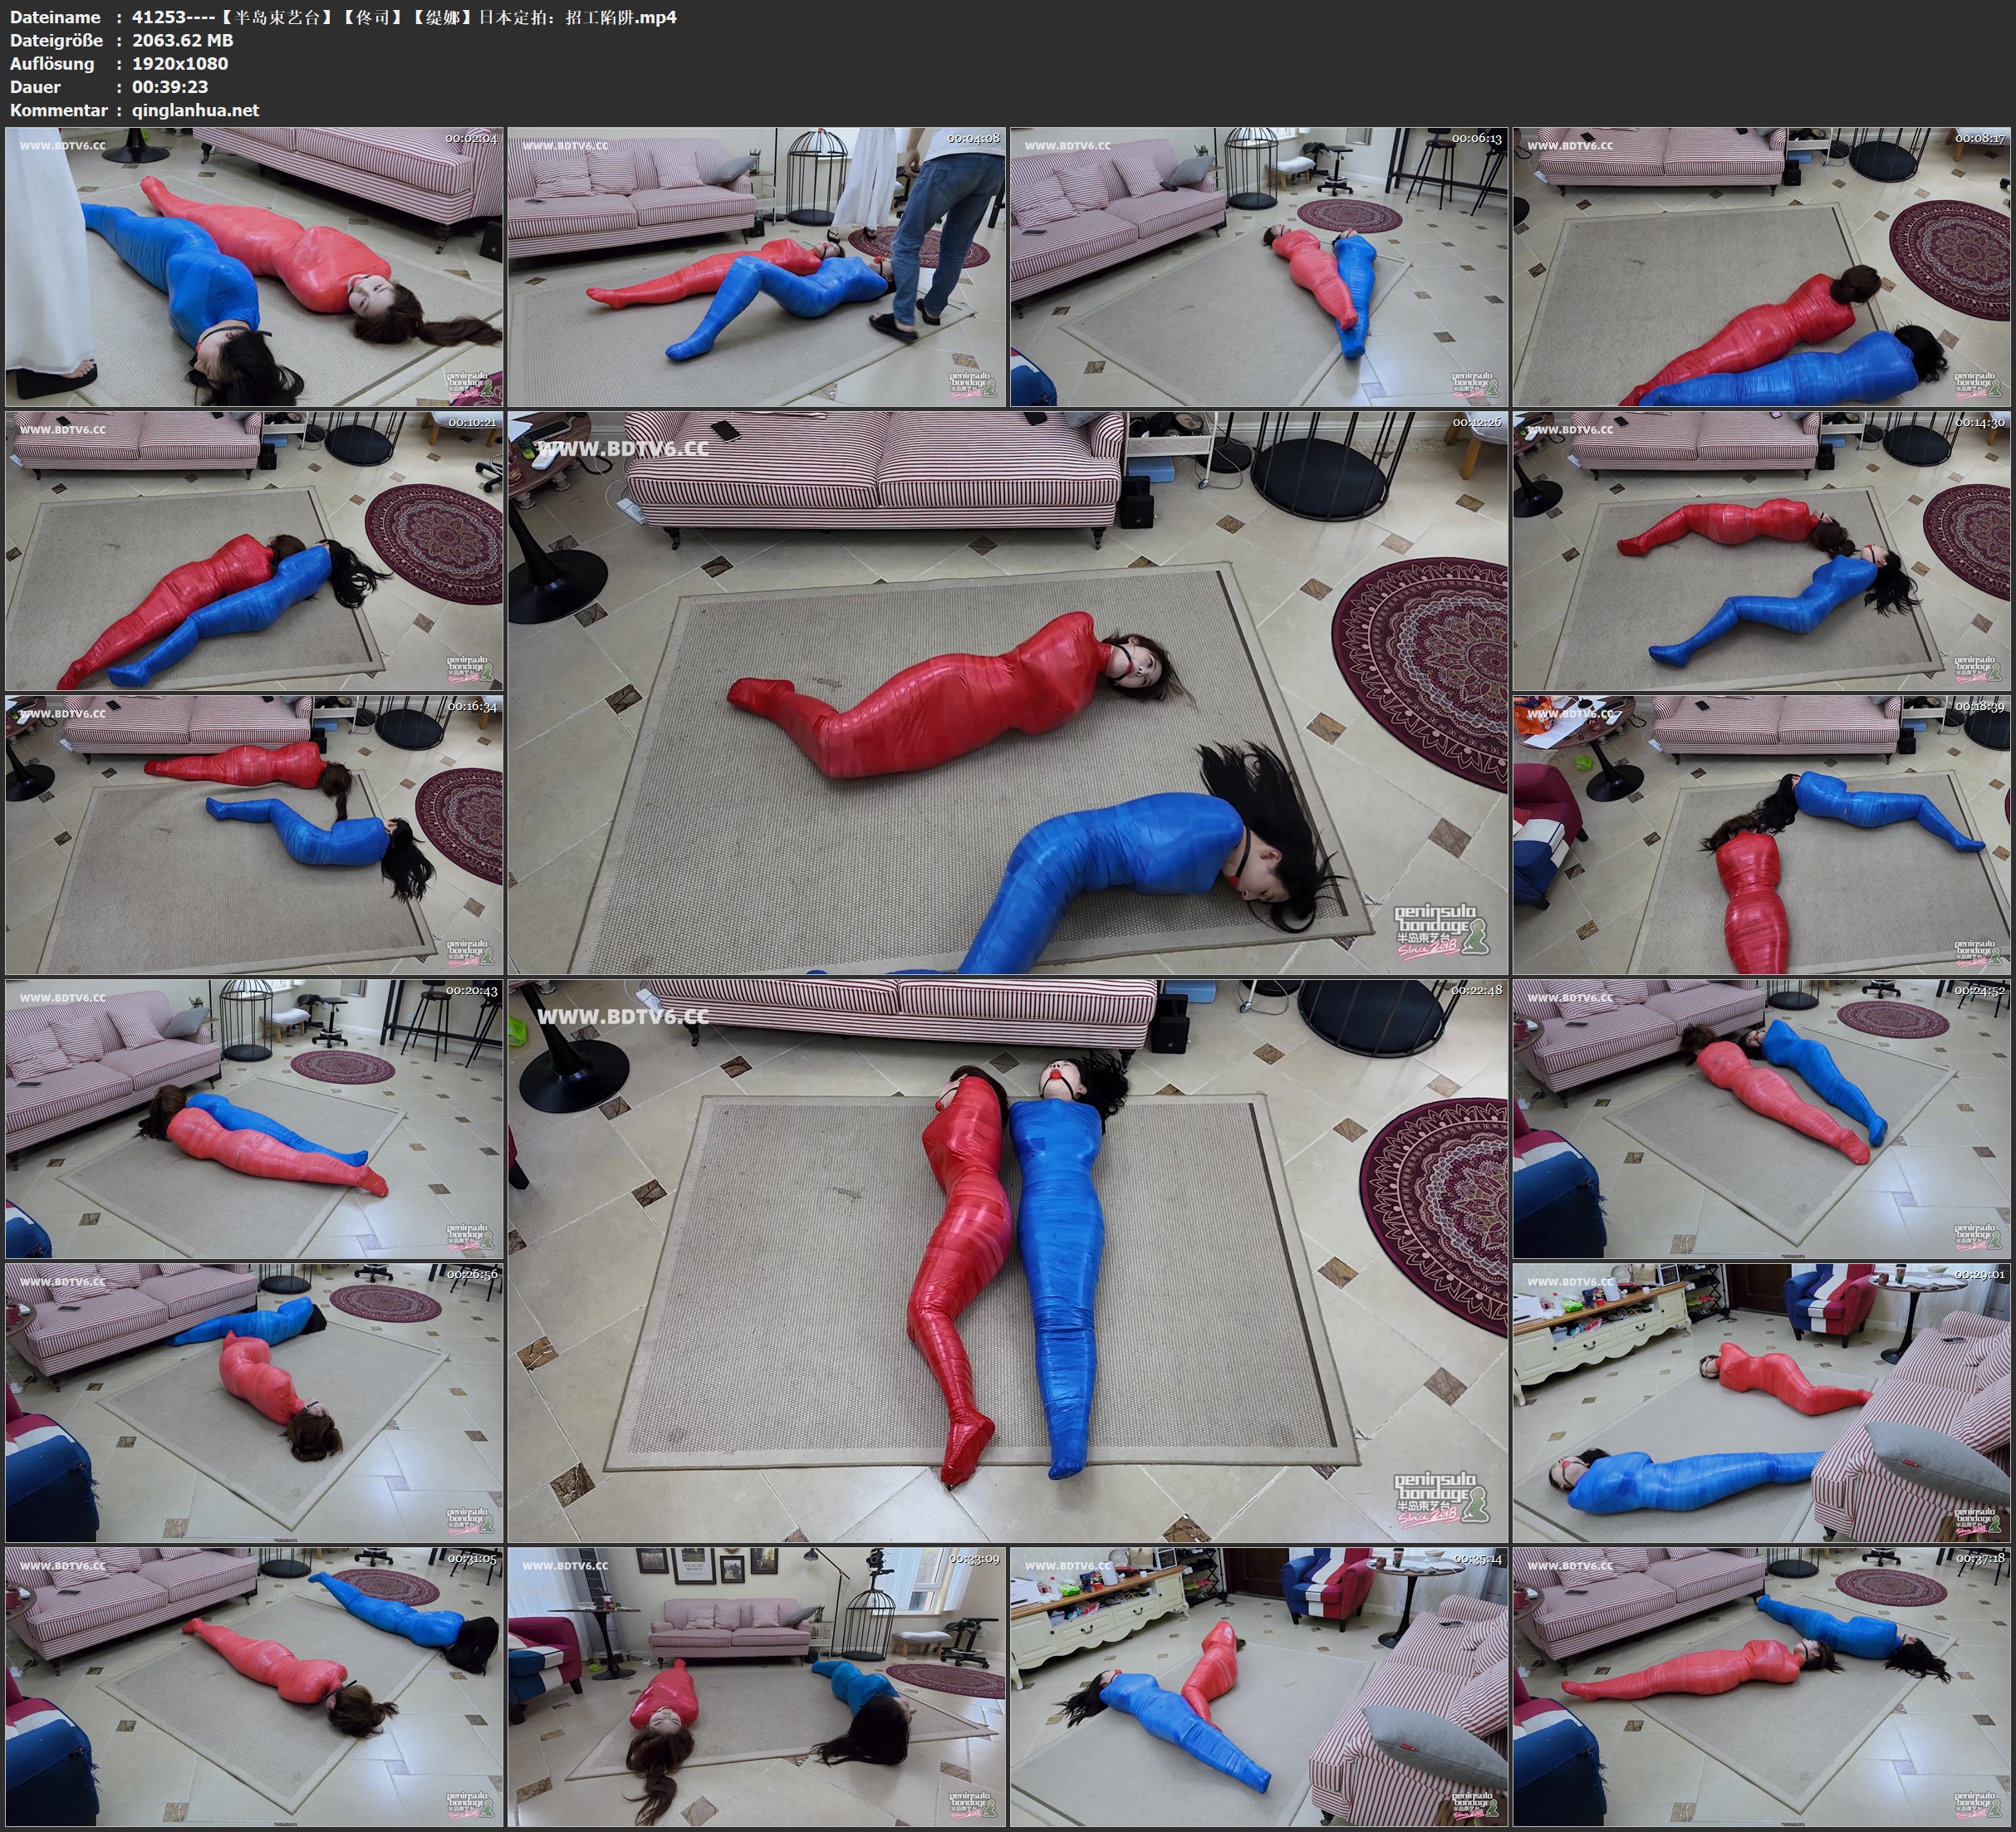Click the Dateiname mp4 file name text
The image size is (2016, 1832).
404,17
